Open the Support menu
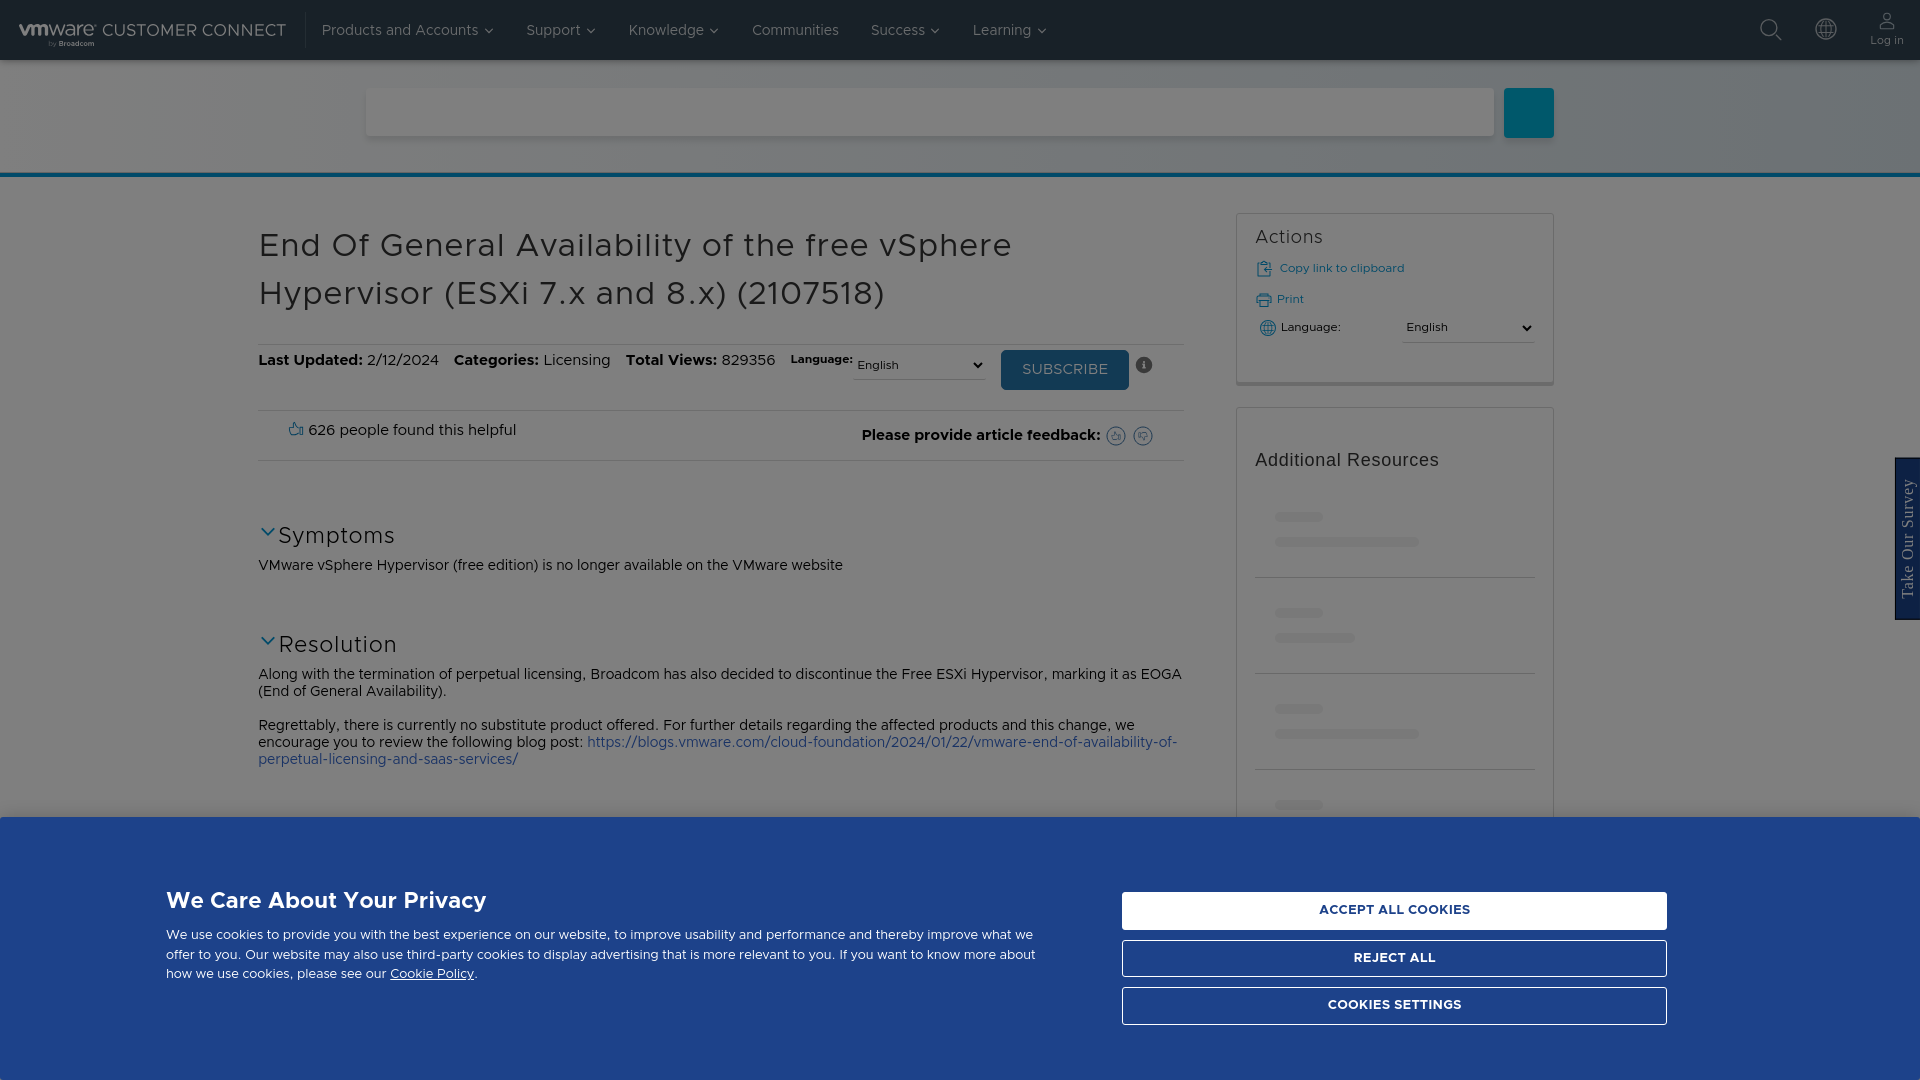This screenshot has height=1080, width=1920. click(x=561, y=30)
